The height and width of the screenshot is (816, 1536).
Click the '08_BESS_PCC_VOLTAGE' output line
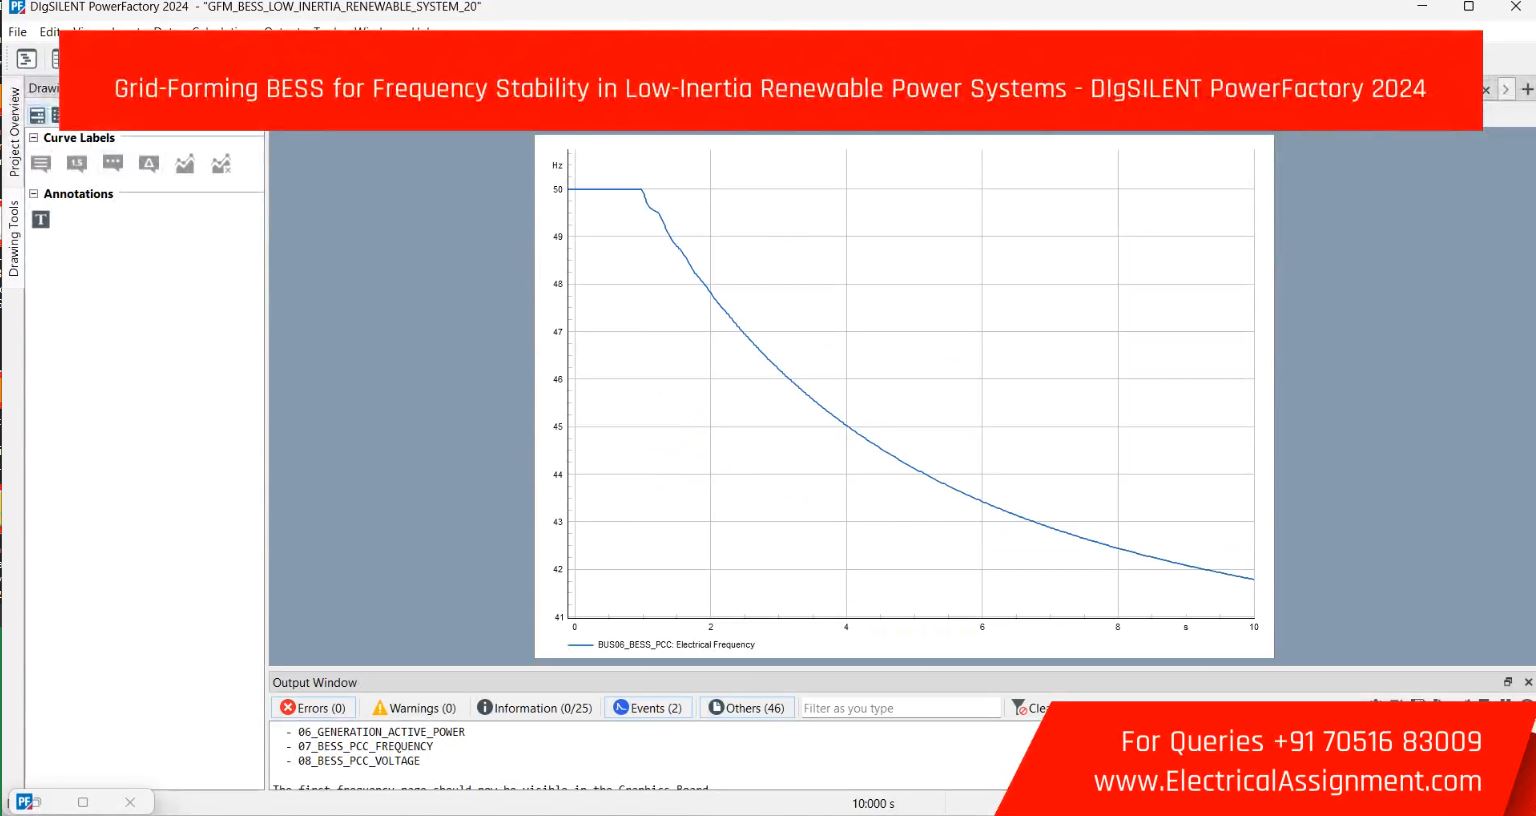[x=359, y=761]
